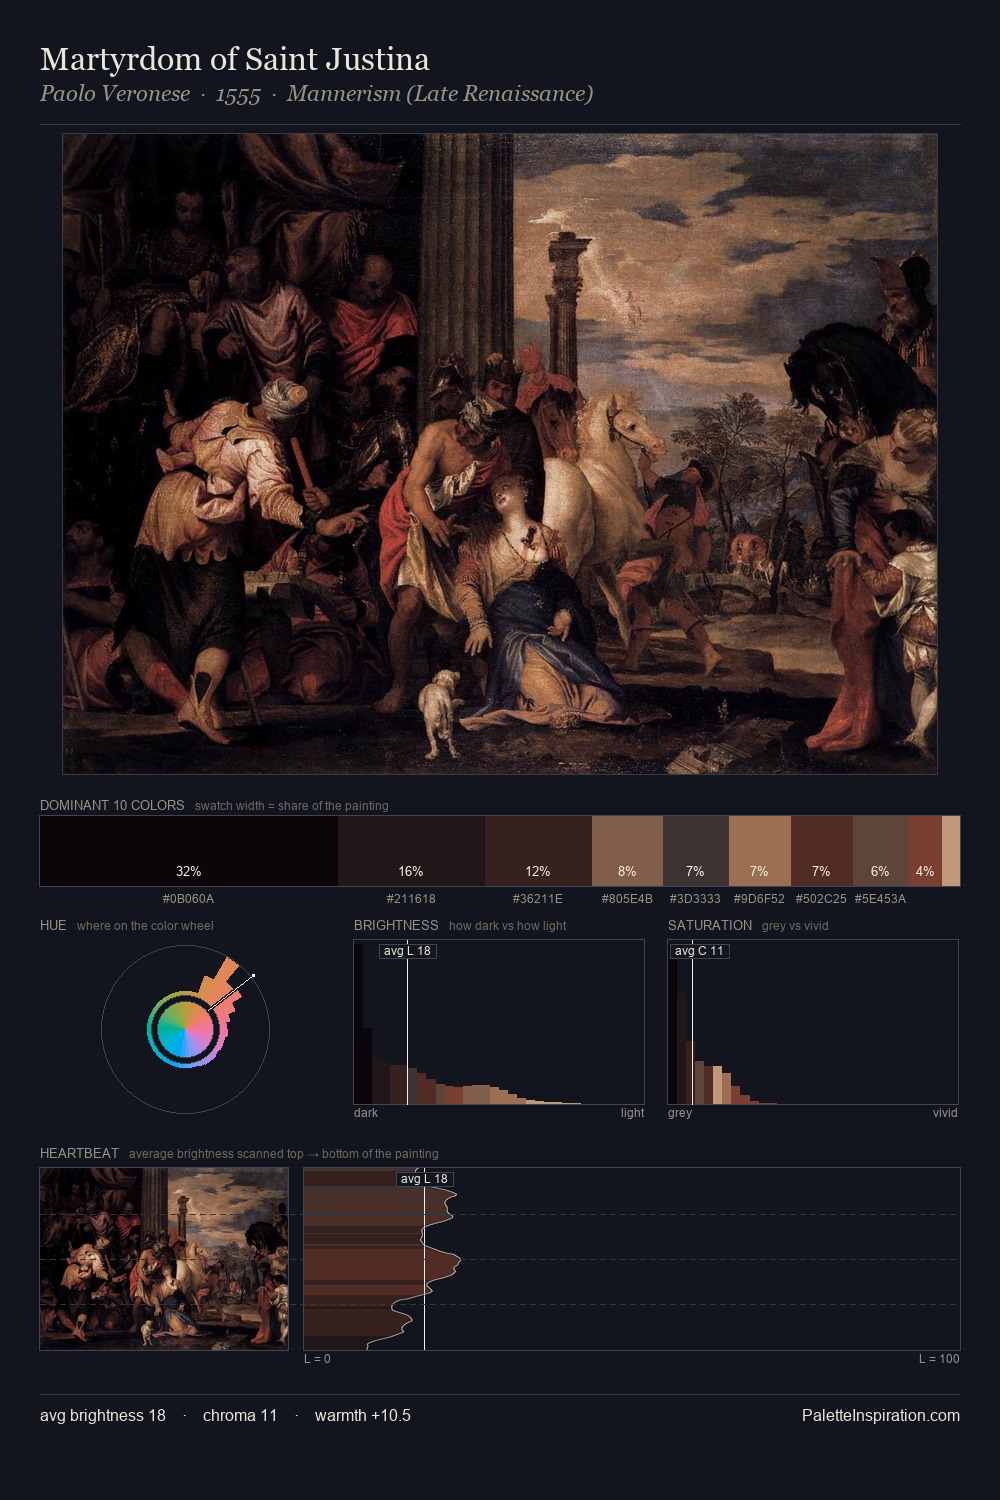Select the 6% swatch #5E453A

coord(881,851)
